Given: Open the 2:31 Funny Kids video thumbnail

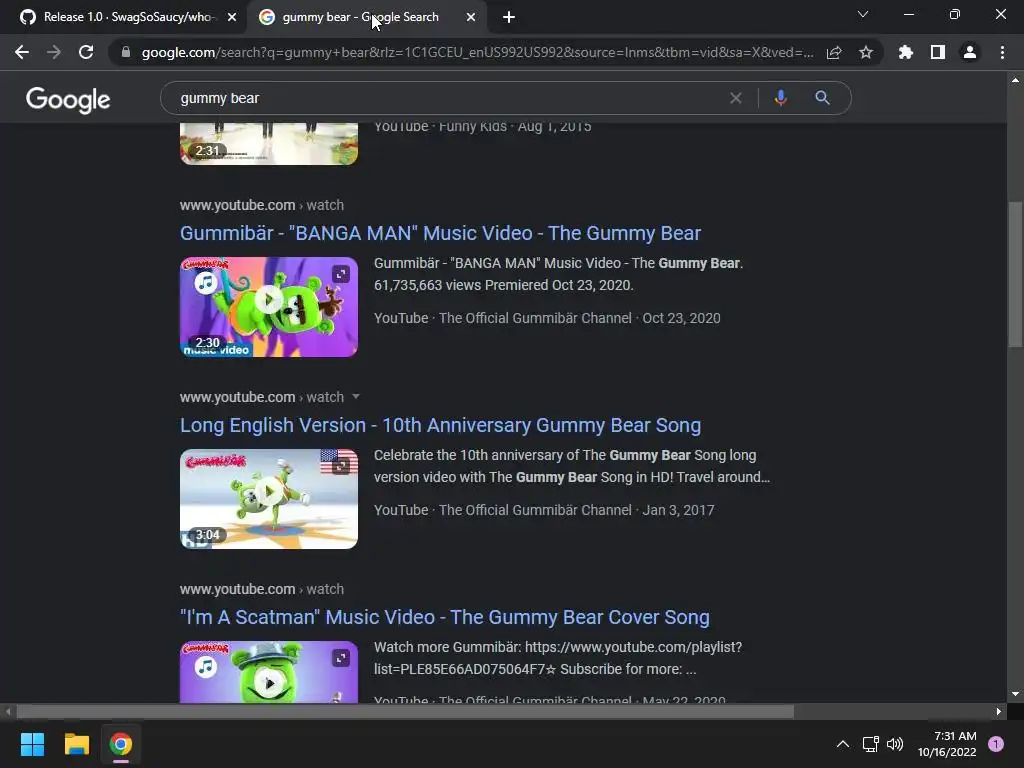Looking at the screenshot, I should (268, 143).
